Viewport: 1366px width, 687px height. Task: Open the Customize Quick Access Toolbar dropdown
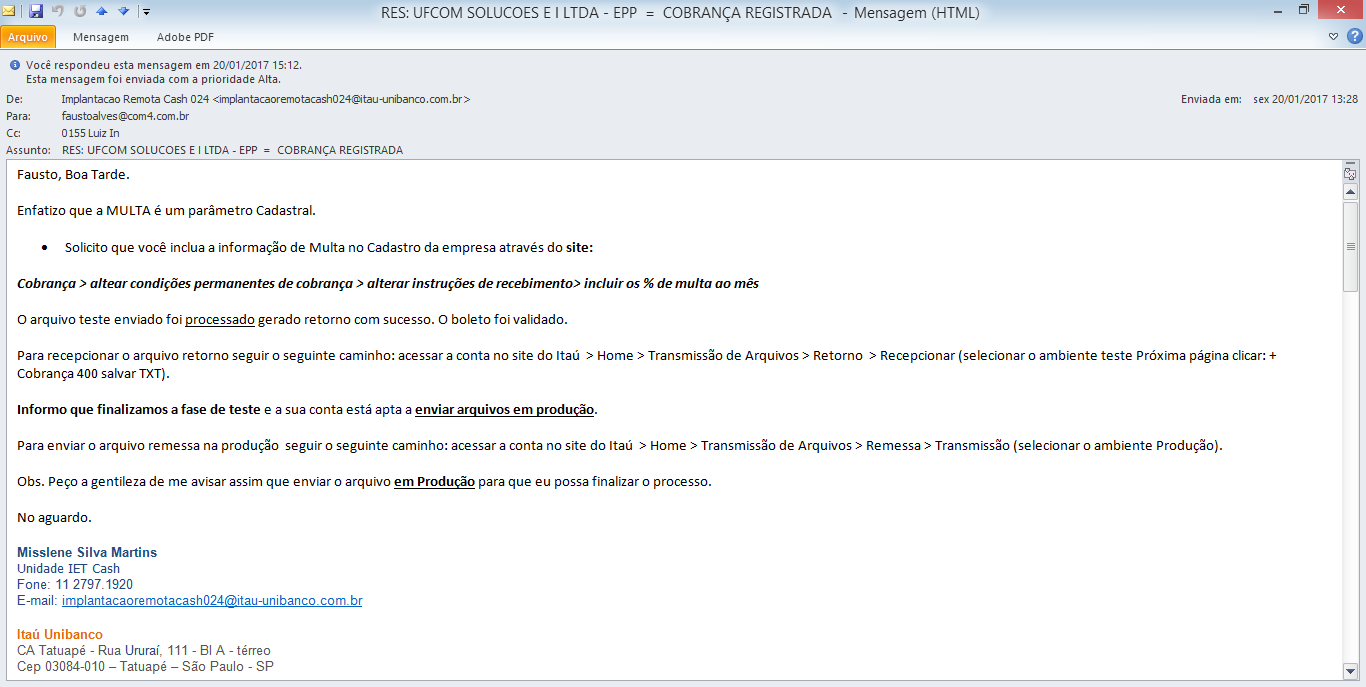coord(146,12)
